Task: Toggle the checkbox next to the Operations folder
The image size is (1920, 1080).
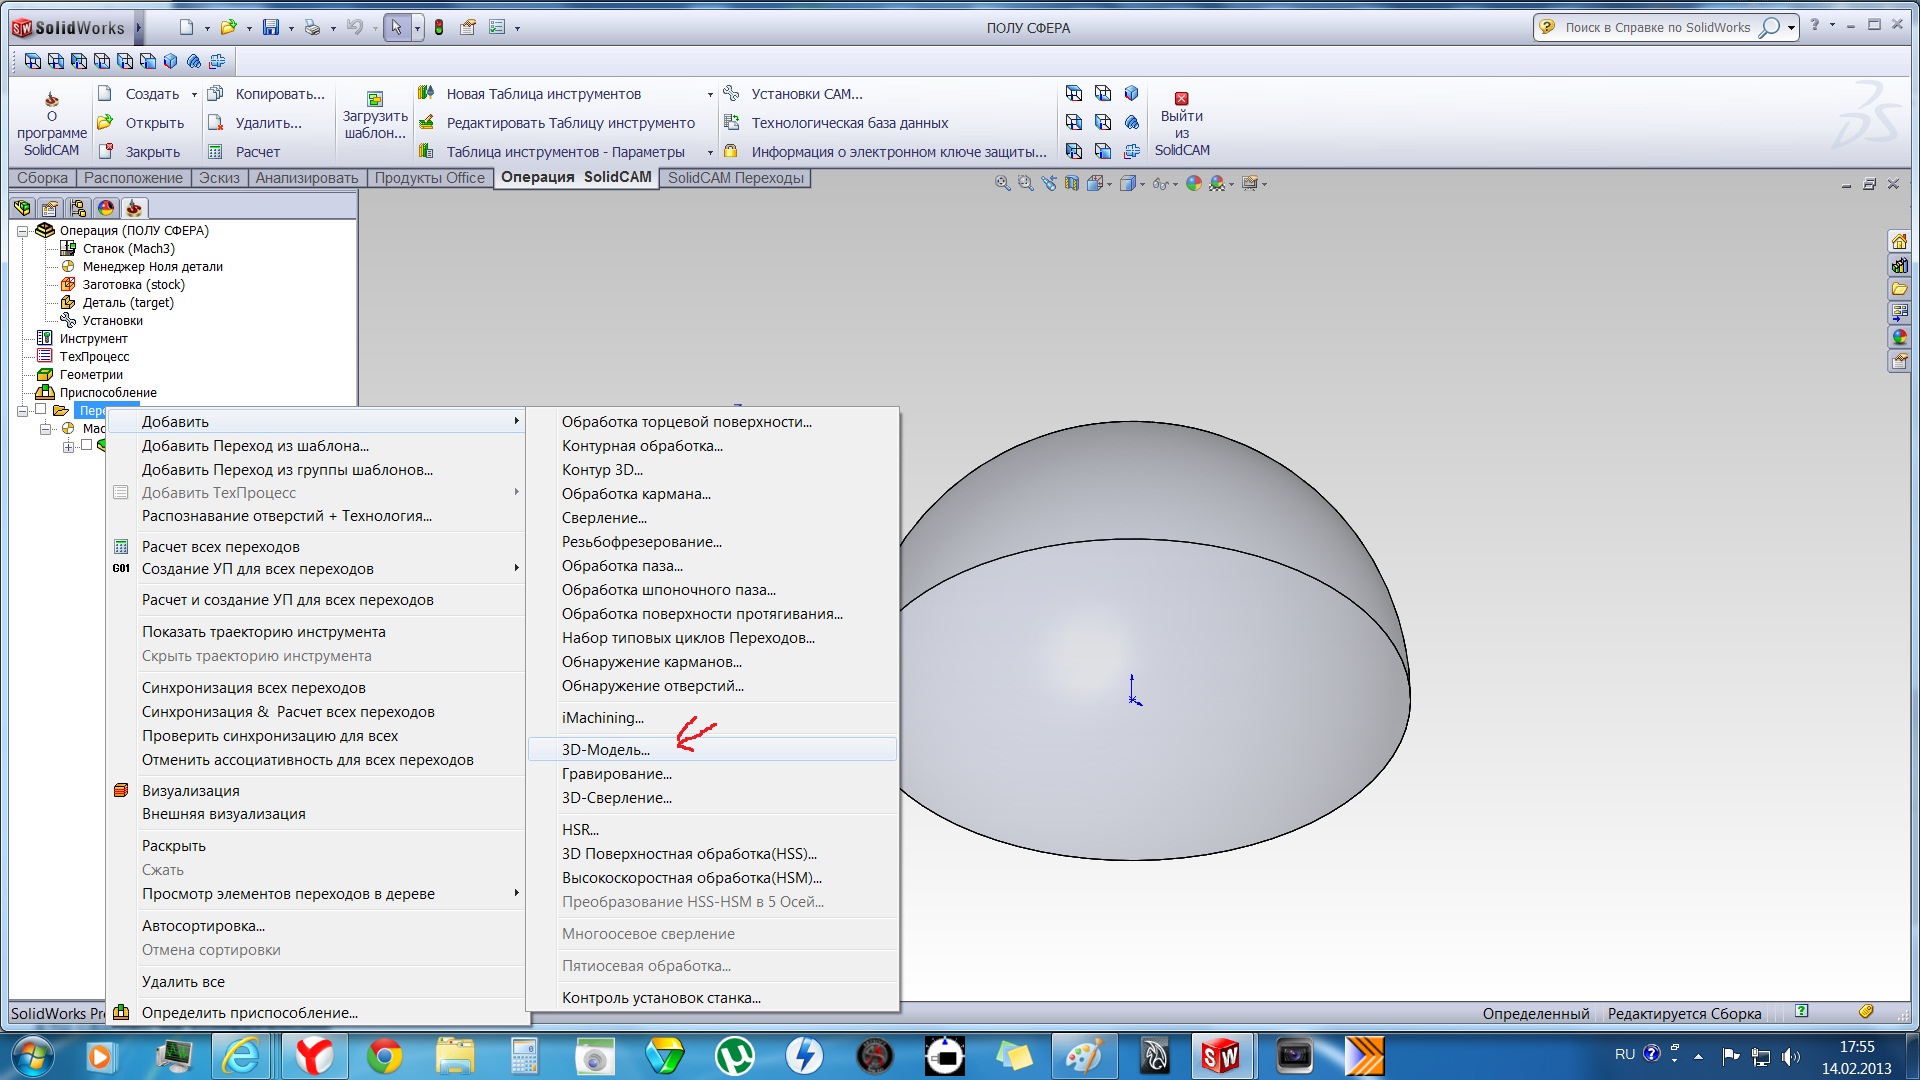Action: coord(41,410)
